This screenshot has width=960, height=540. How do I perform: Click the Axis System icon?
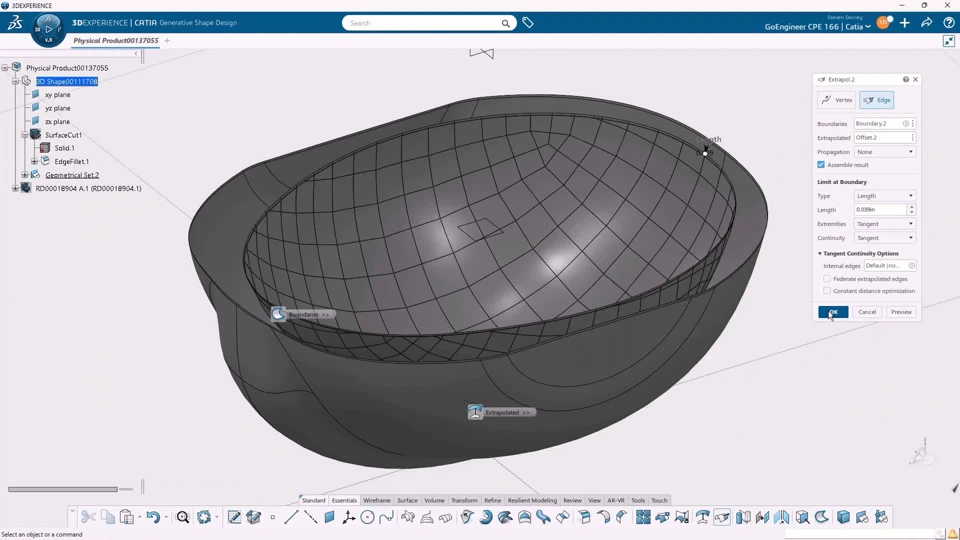(348, 517)
